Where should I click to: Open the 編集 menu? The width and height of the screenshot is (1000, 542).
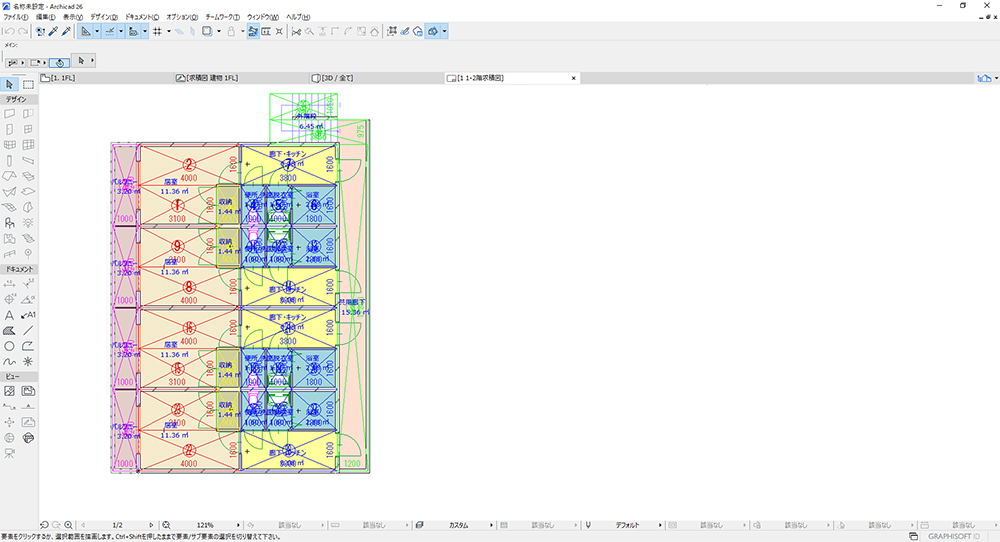pyautogui.click(x=45, y=17)
